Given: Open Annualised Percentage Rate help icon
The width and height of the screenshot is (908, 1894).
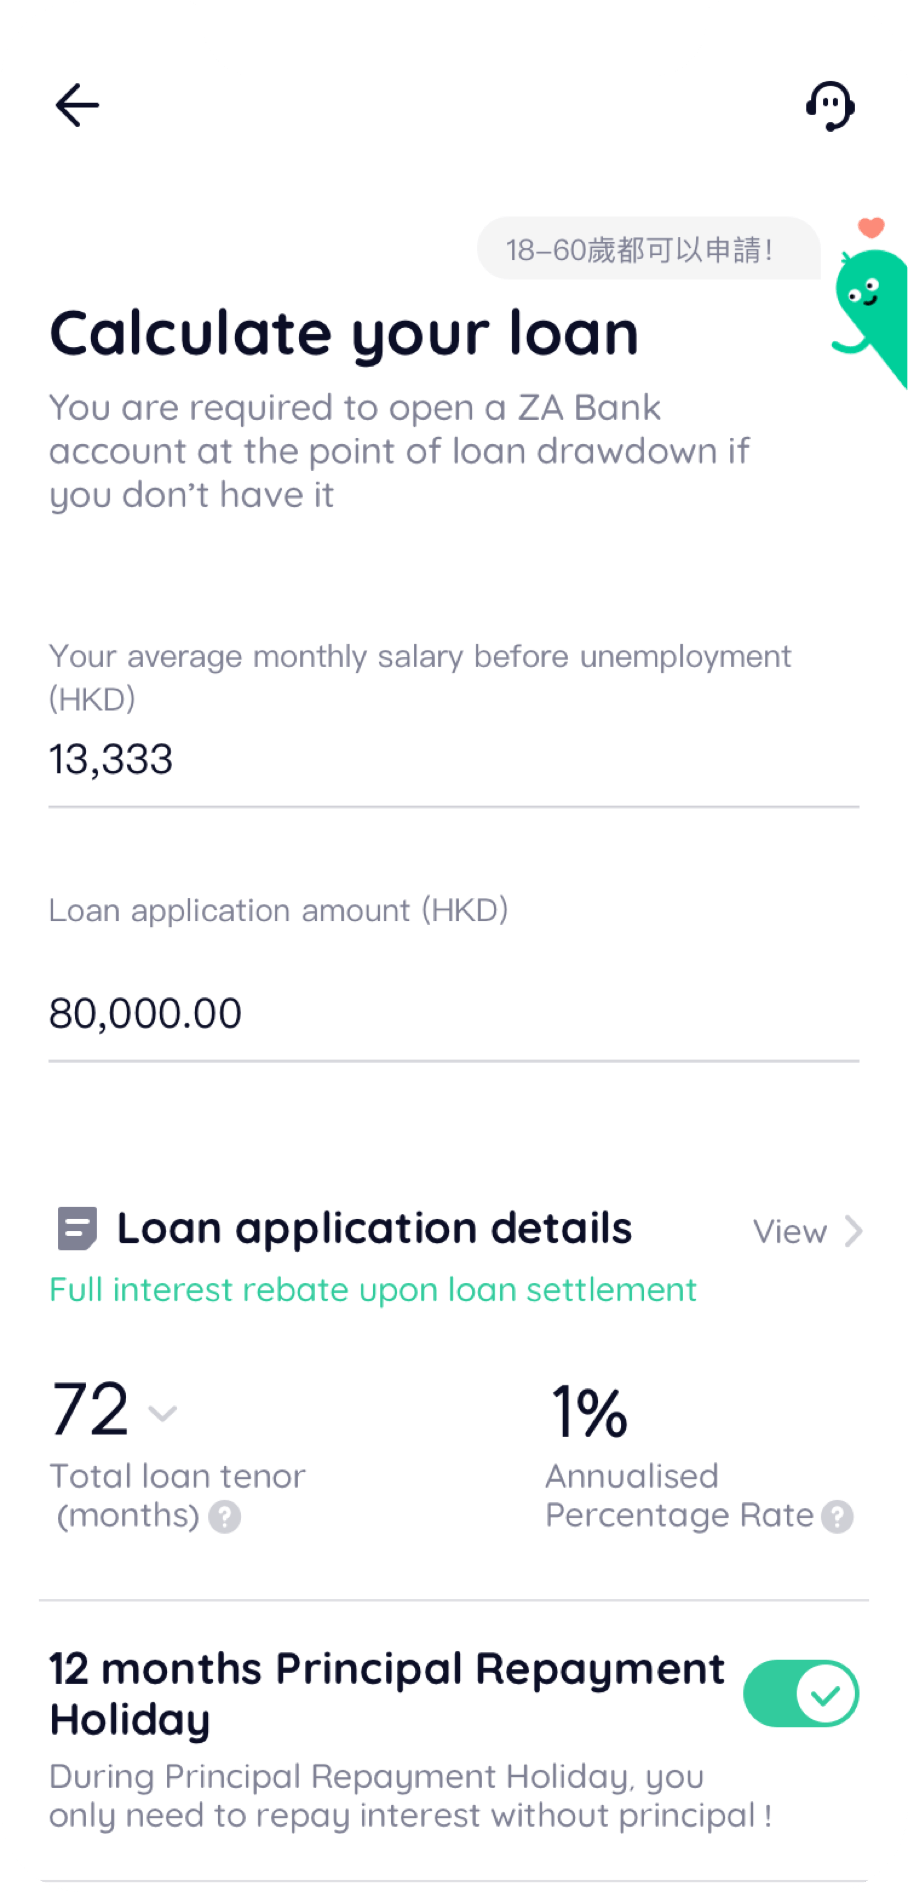Looking at the screenshot, I should coord(837,1517).
